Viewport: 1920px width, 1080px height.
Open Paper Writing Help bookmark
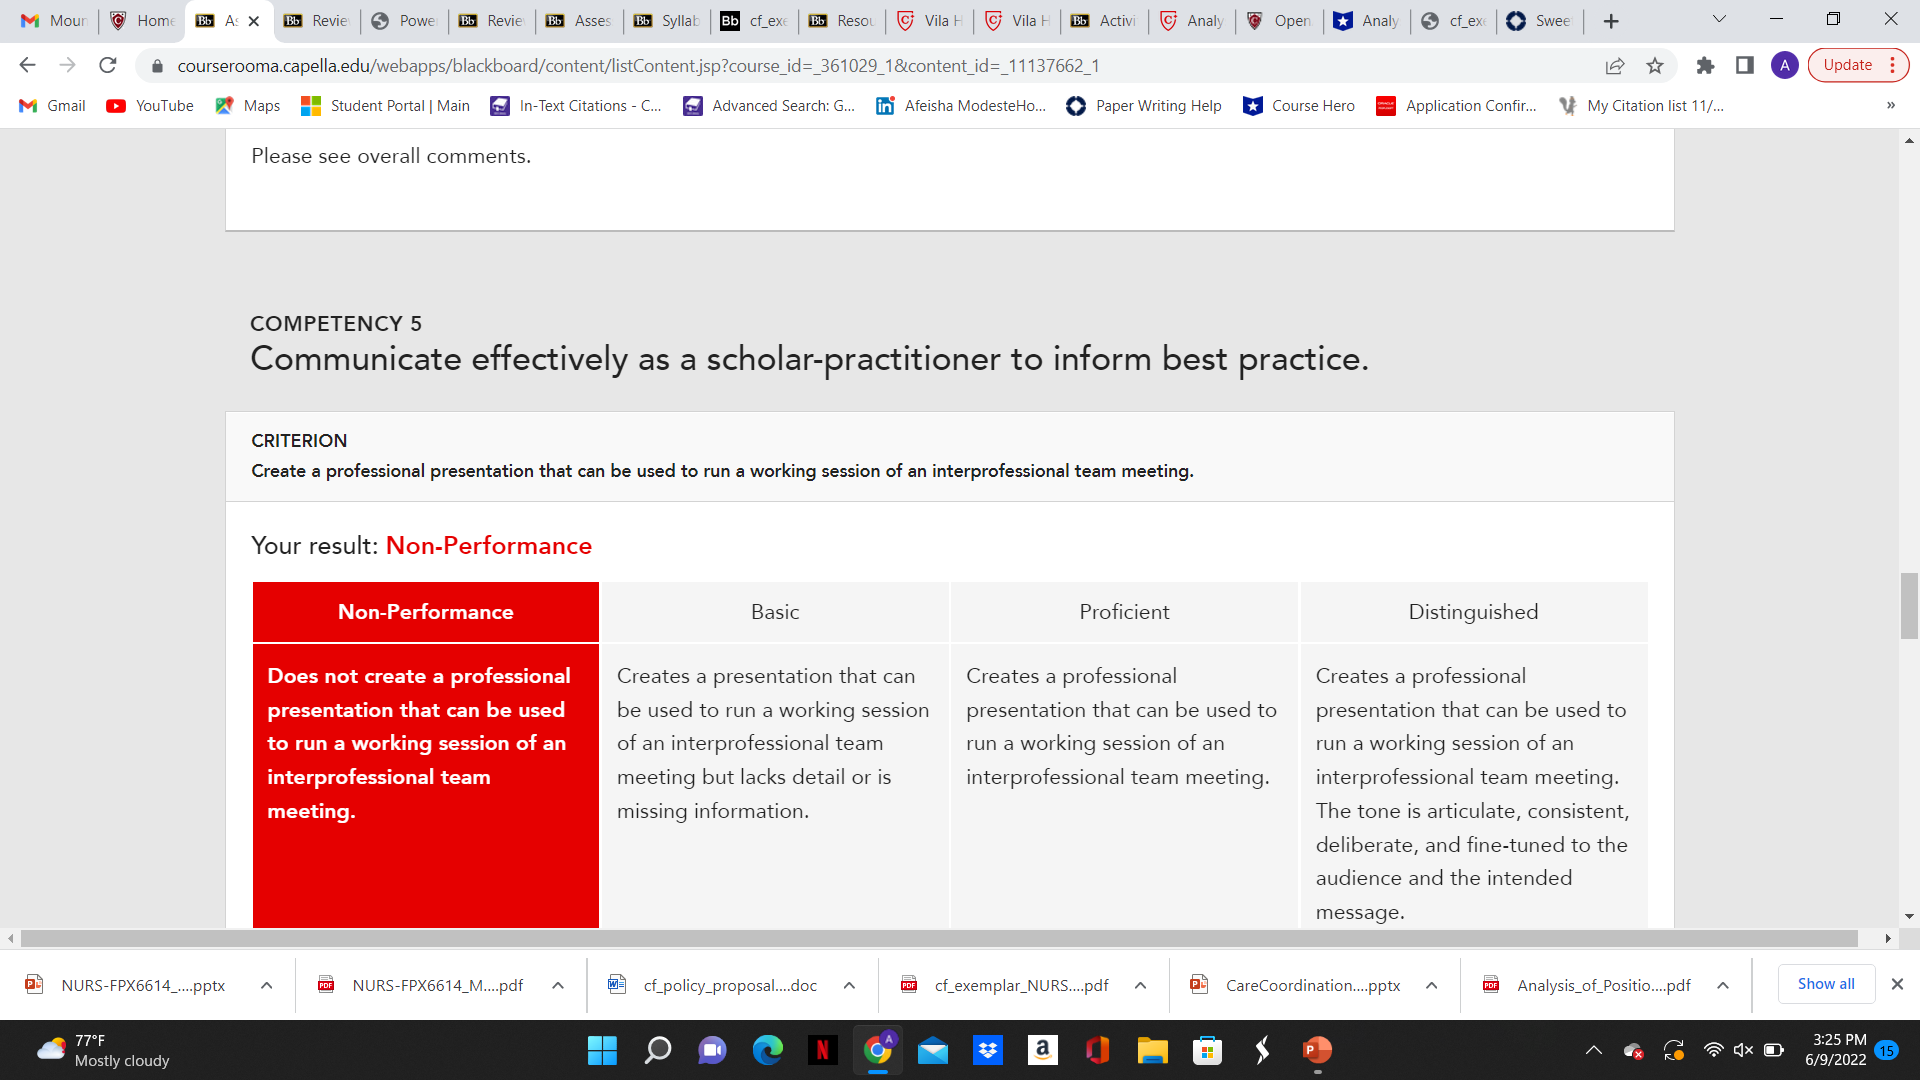[x=1144, y=106]
